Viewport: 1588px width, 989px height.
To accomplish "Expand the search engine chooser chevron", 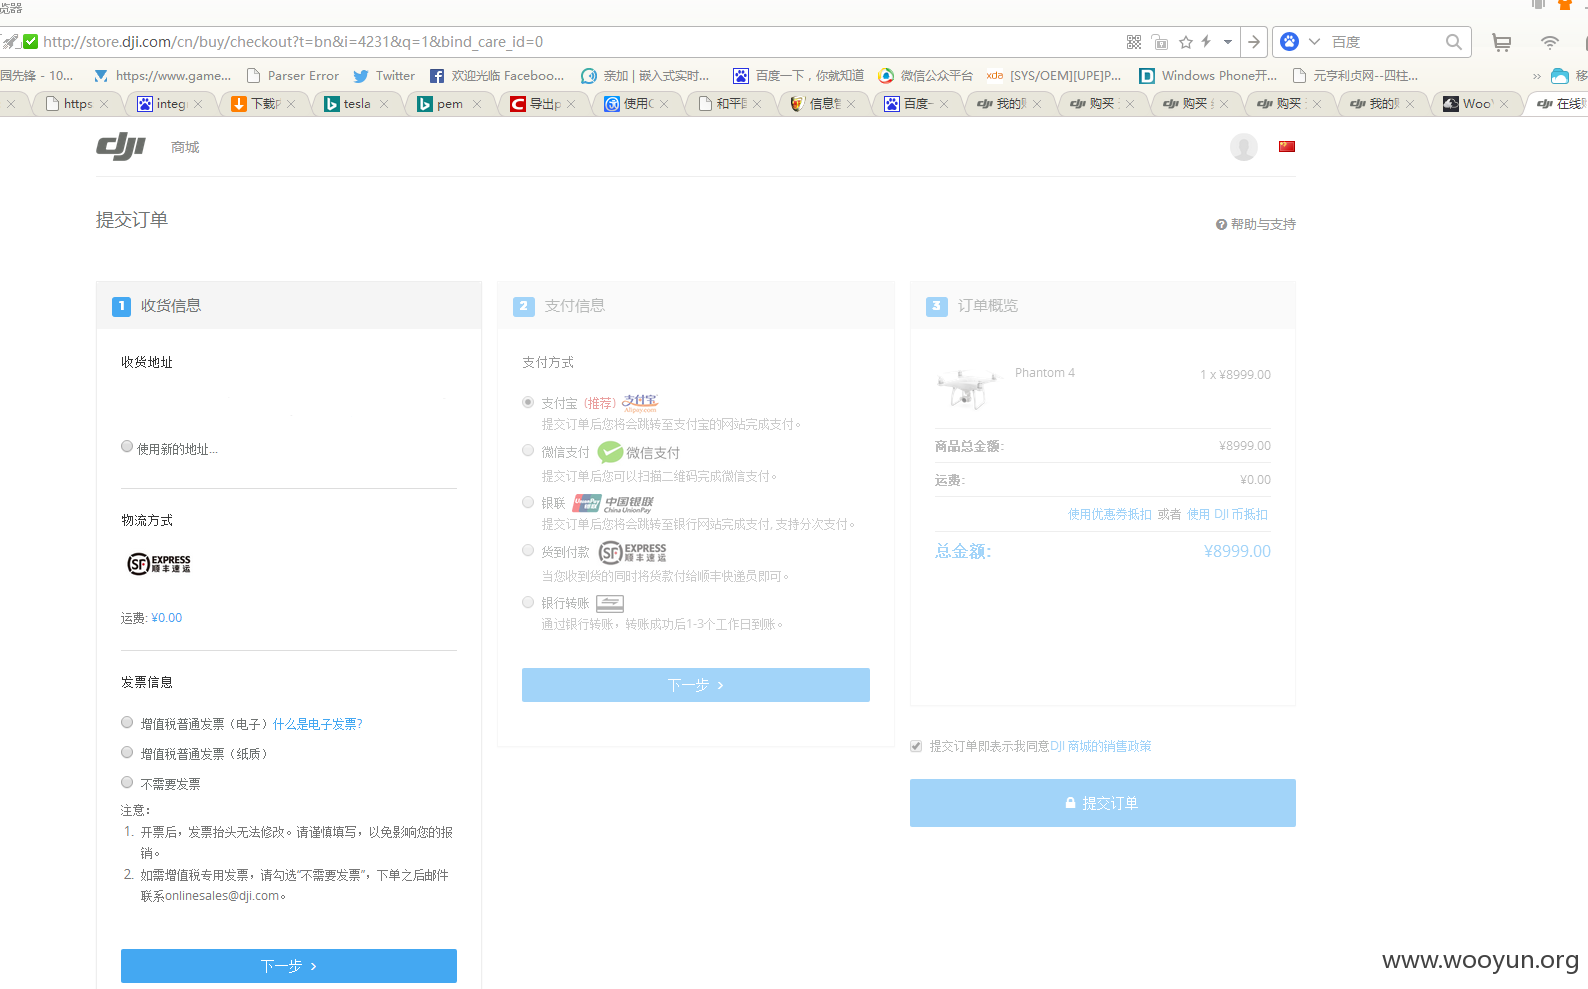I will [x=1314, y=42].
